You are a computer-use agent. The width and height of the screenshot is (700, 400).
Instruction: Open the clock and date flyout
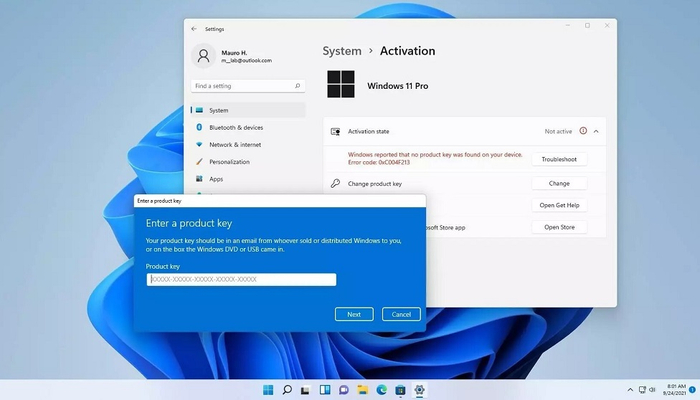coord(674,390)
